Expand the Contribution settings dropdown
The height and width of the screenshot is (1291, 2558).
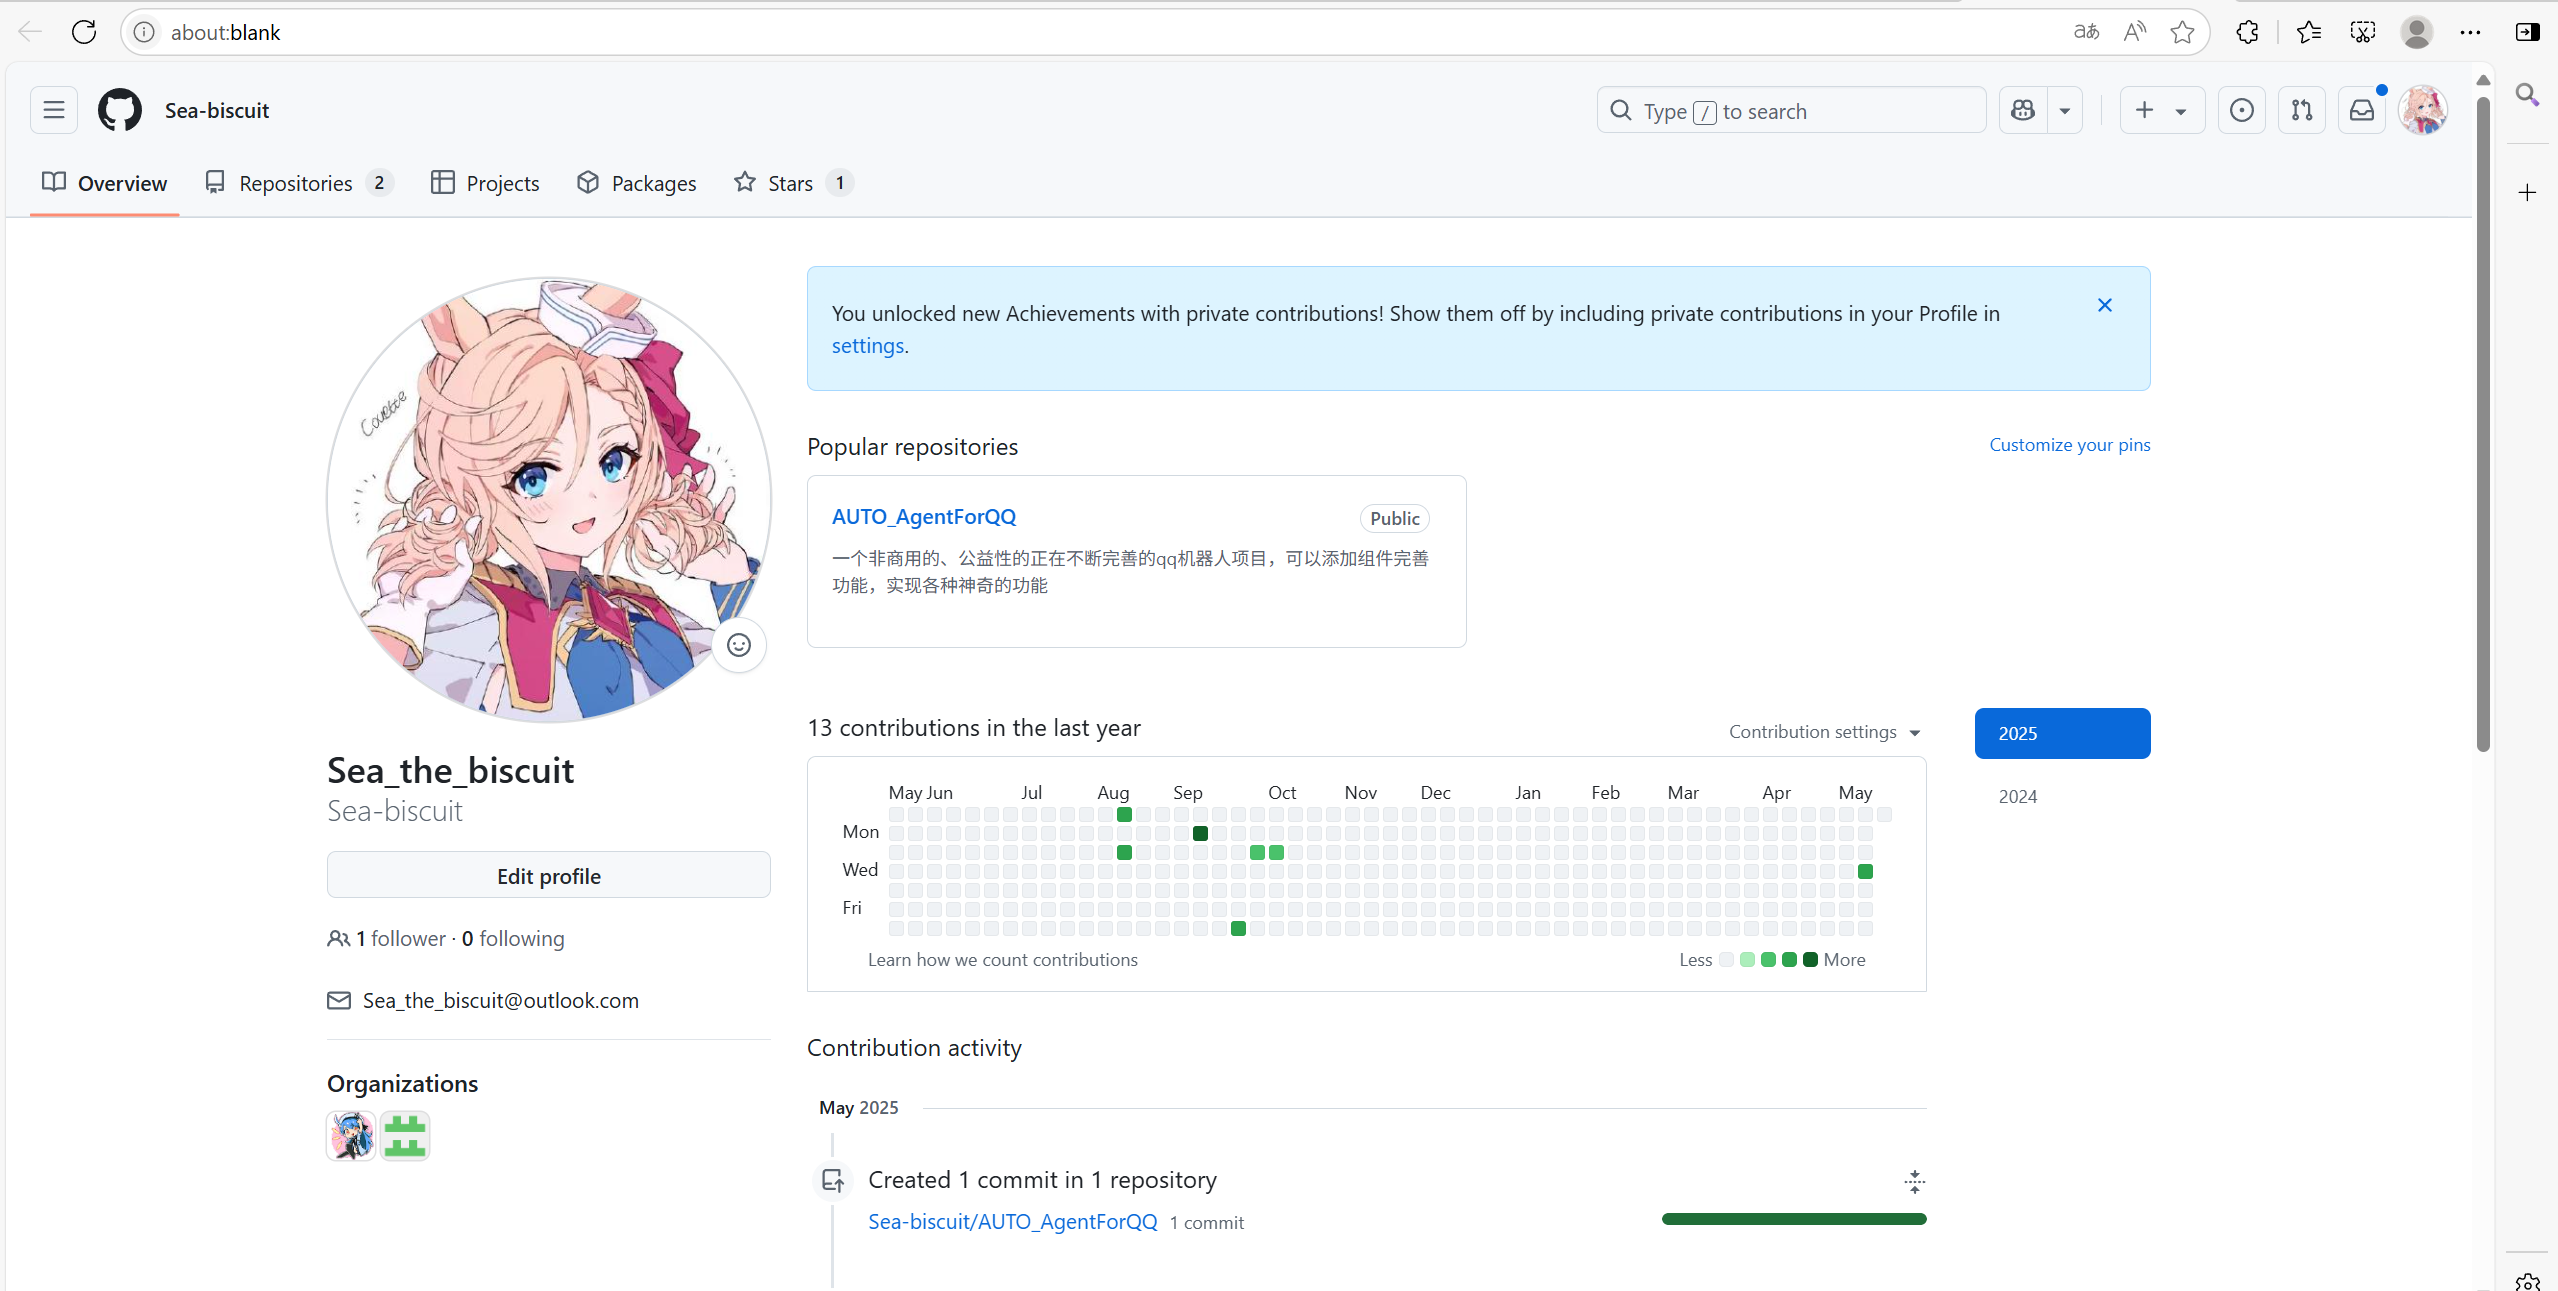[x=1824, y=732]
